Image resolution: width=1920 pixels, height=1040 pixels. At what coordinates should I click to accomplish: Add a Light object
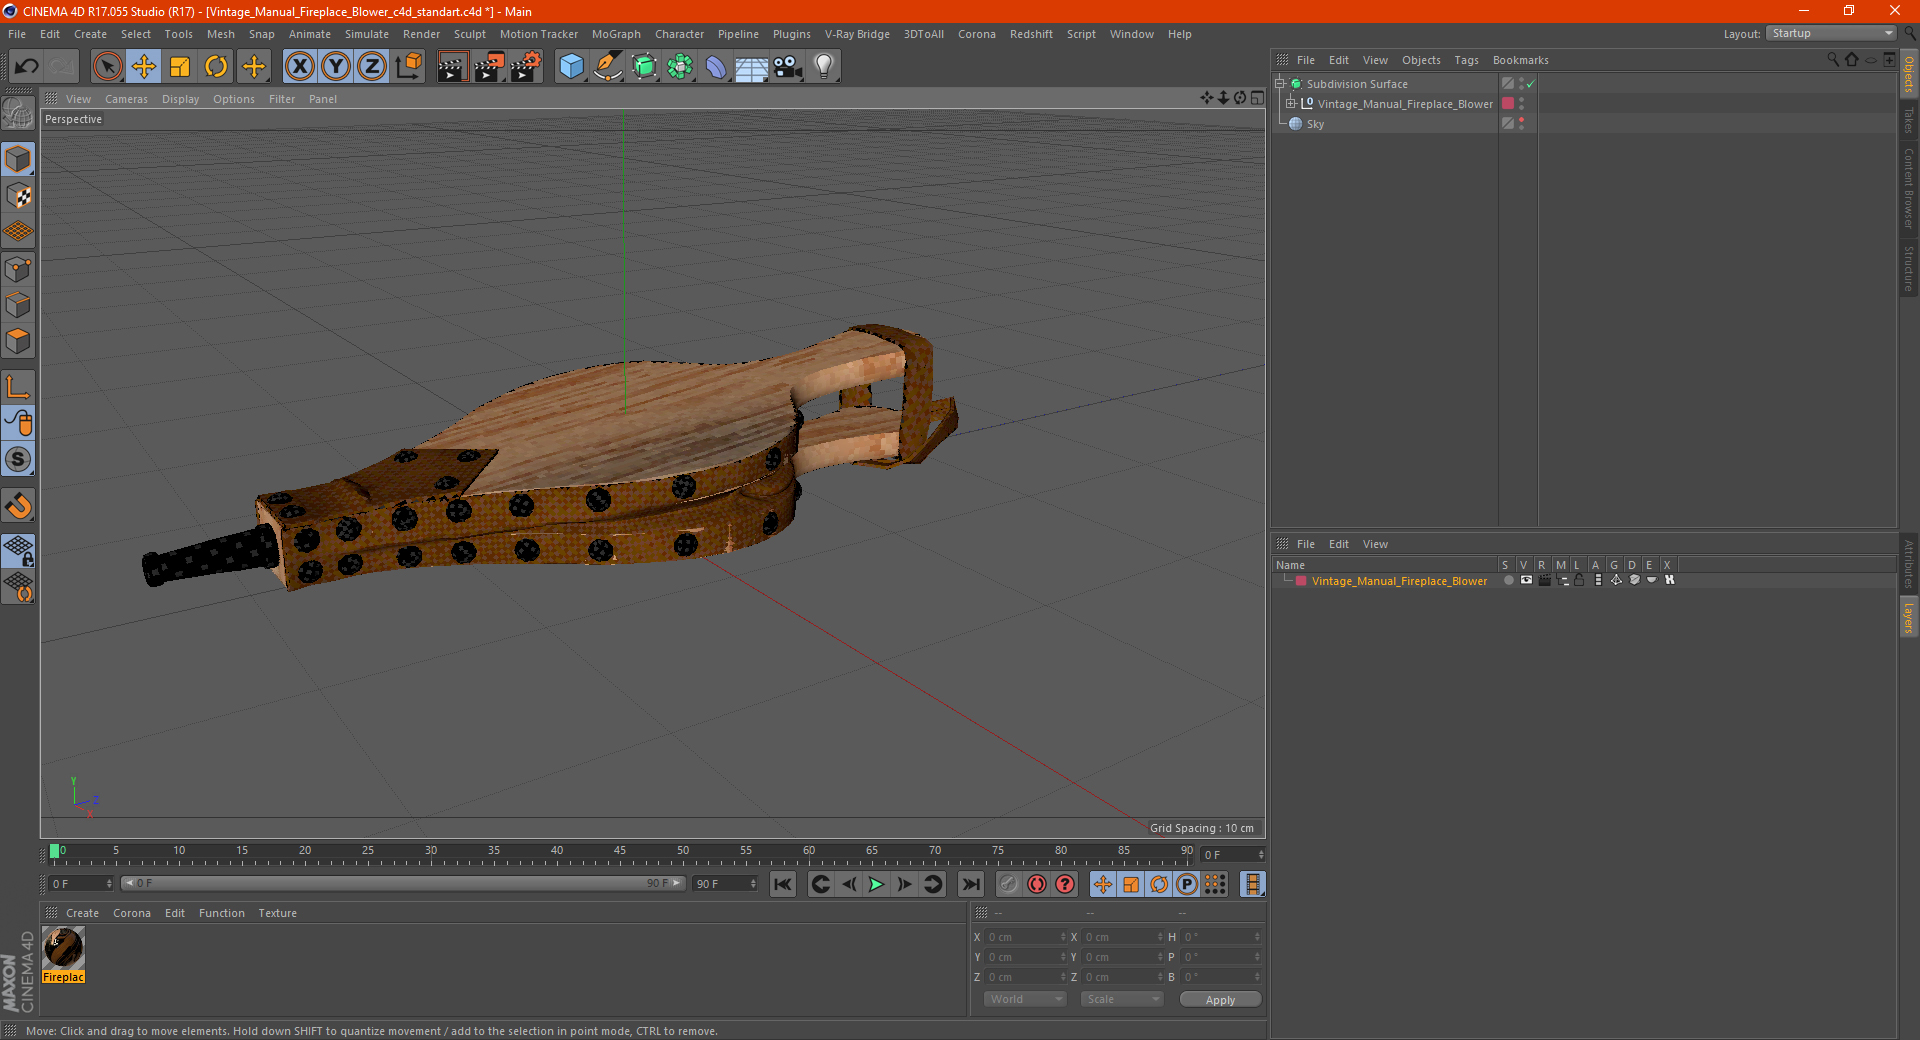click(x=823, y=67)
